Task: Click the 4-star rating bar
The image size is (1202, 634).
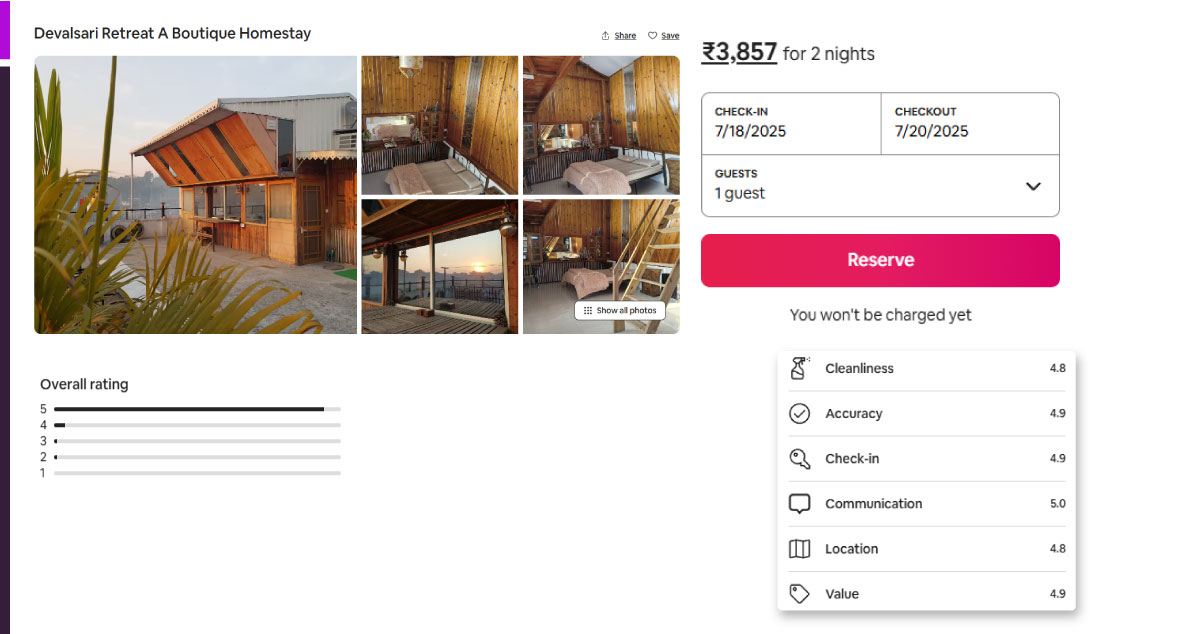Action: pyautogui.click(x=197, y=425)
